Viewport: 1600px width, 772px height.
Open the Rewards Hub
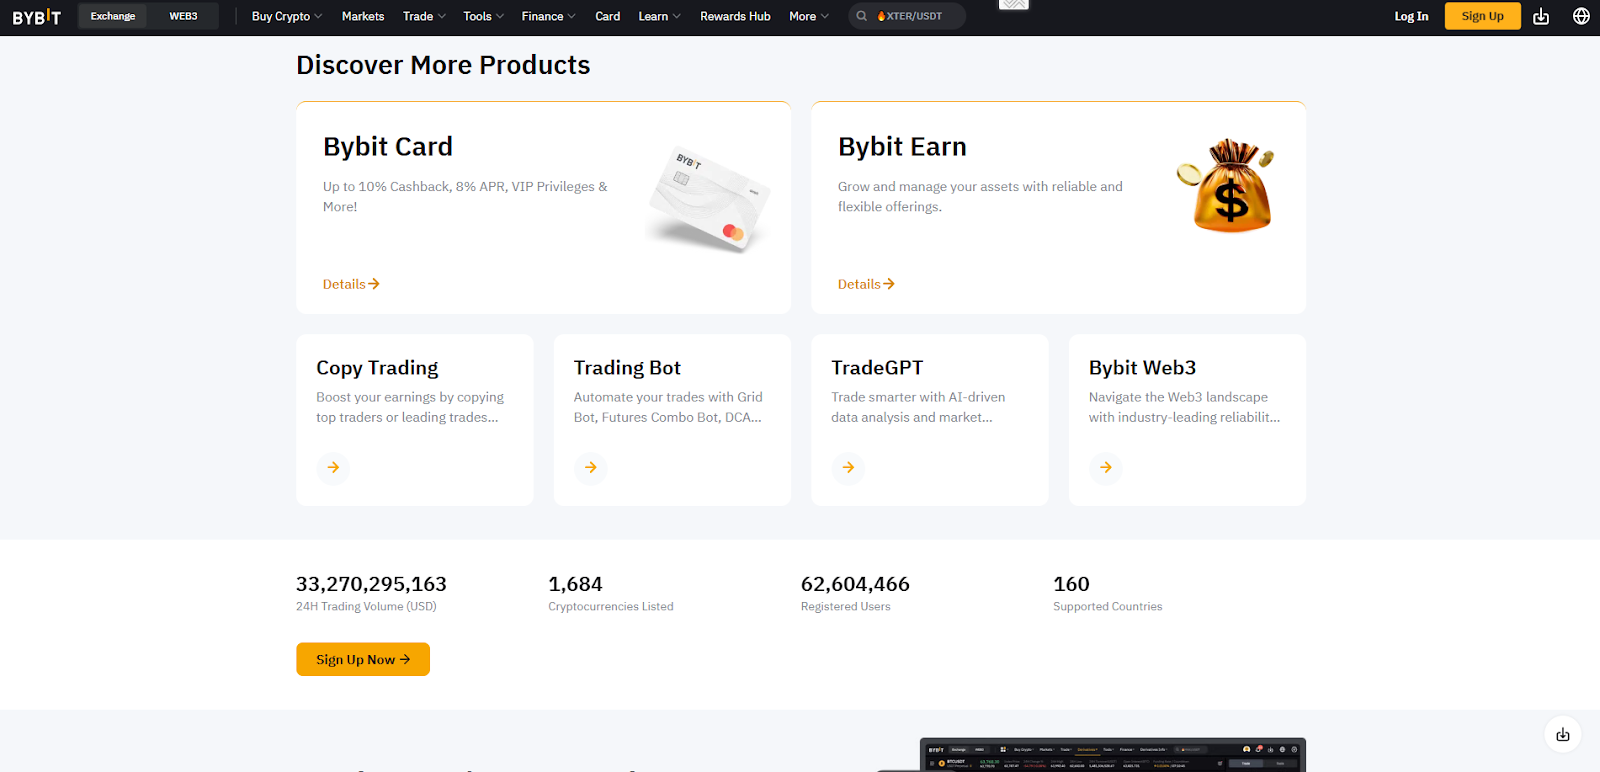coord(735,16)
